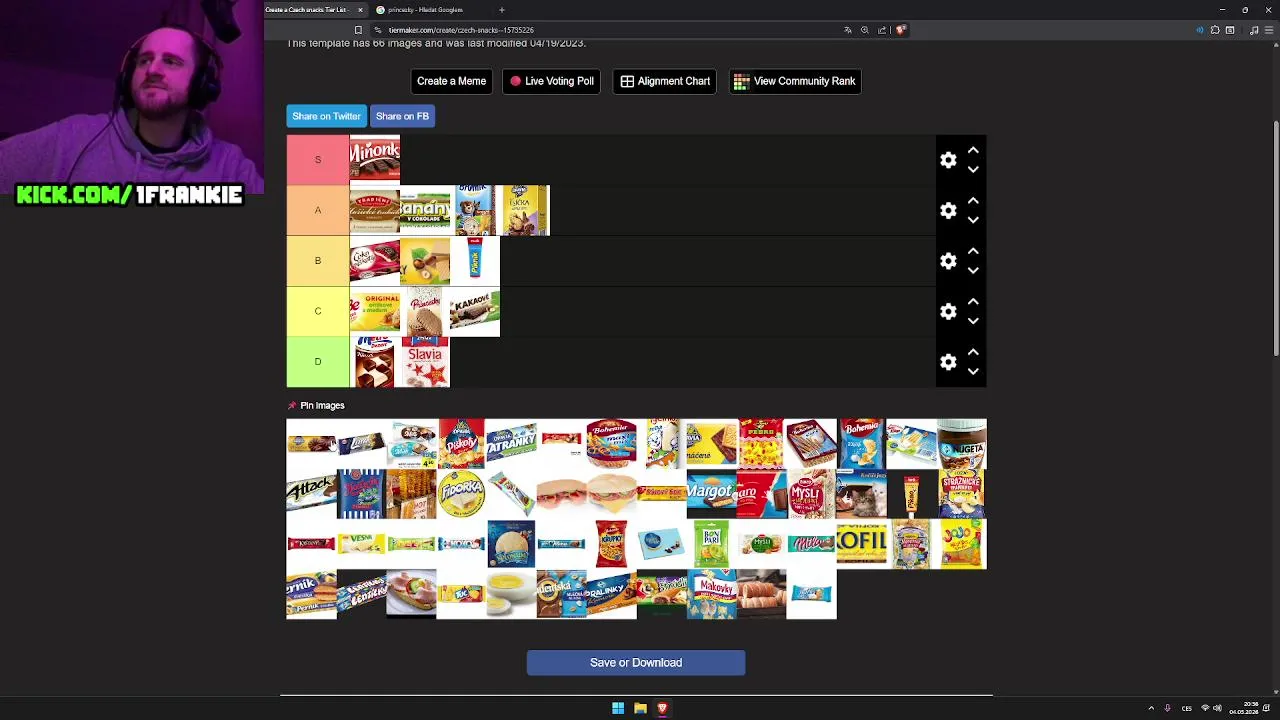The width and height of the screenshot is (1280, 720).
Task: Open settings gear for D tier row
Action: [x=948, y=362]
